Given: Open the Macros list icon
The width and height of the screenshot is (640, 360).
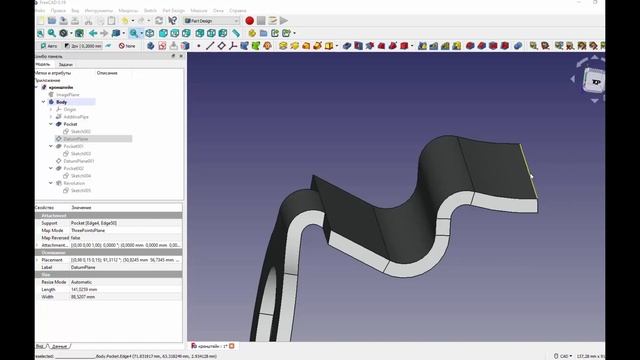Looking at the screenshot, I should (272, 20).
